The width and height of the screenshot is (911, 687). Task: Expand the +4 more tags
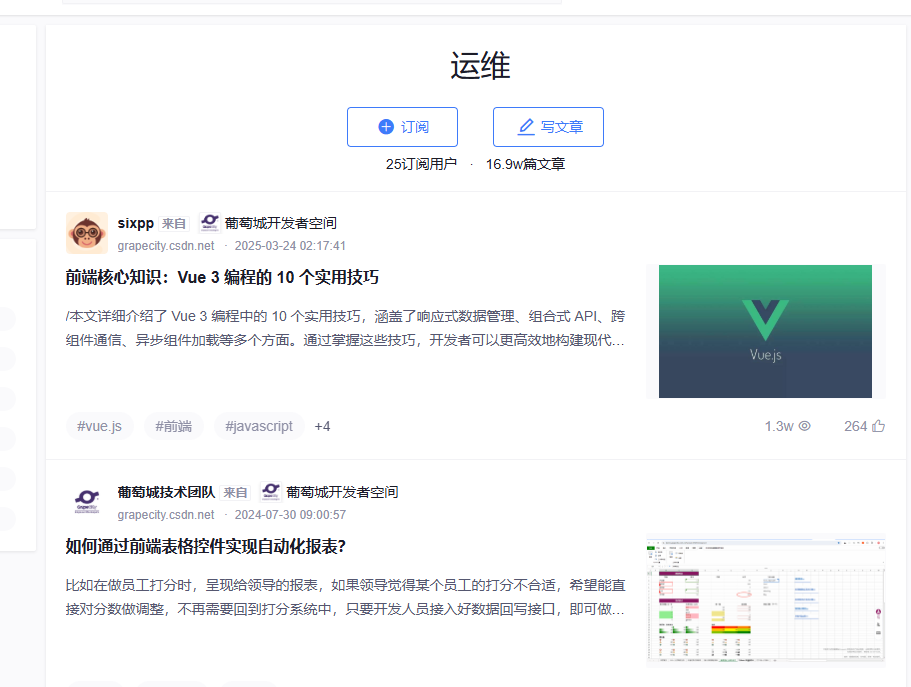point(322,427)
